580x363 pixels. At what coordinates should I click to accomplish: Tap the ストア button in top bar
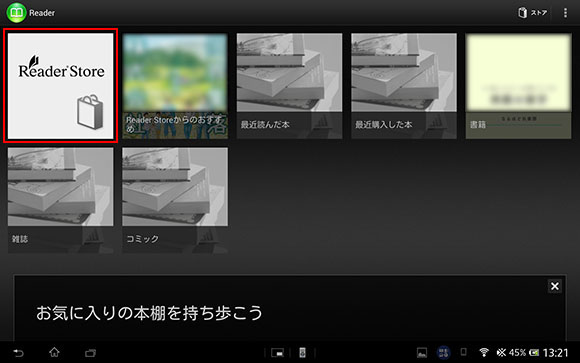(532, 13)
